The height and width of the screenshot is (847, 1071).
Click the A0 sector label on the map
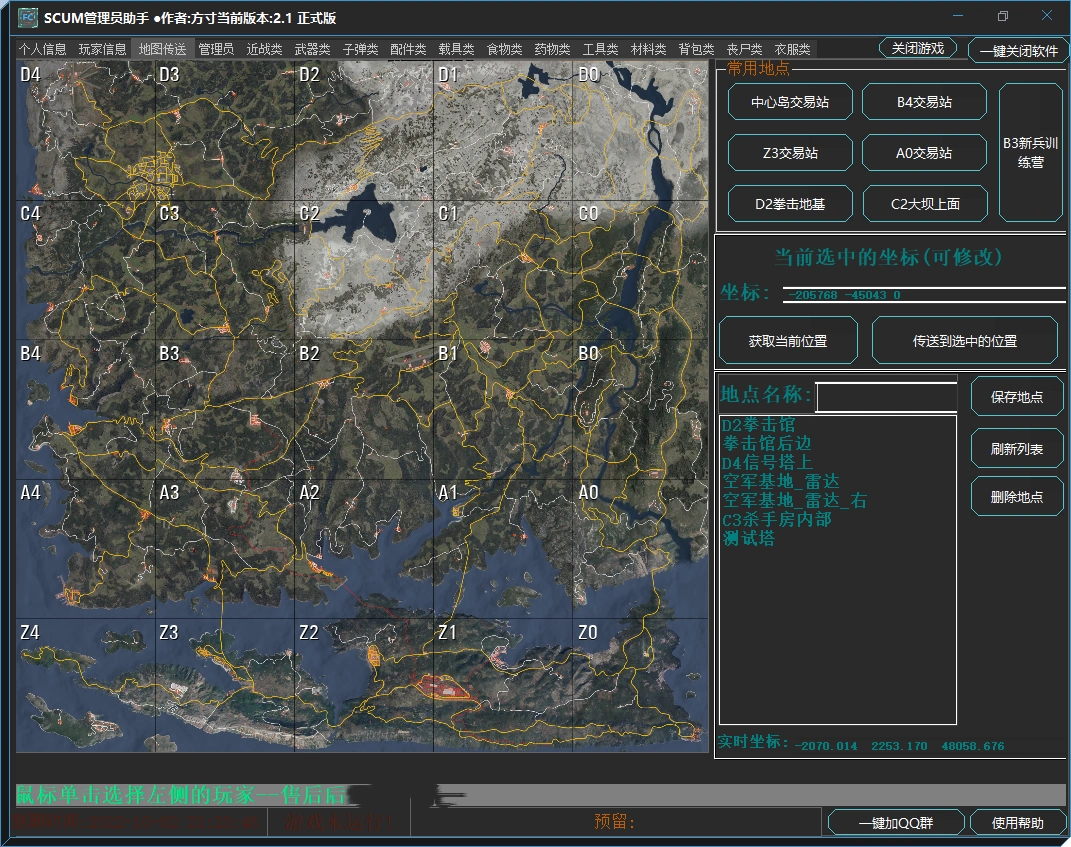pyautogui.click(x=588, y=492)
